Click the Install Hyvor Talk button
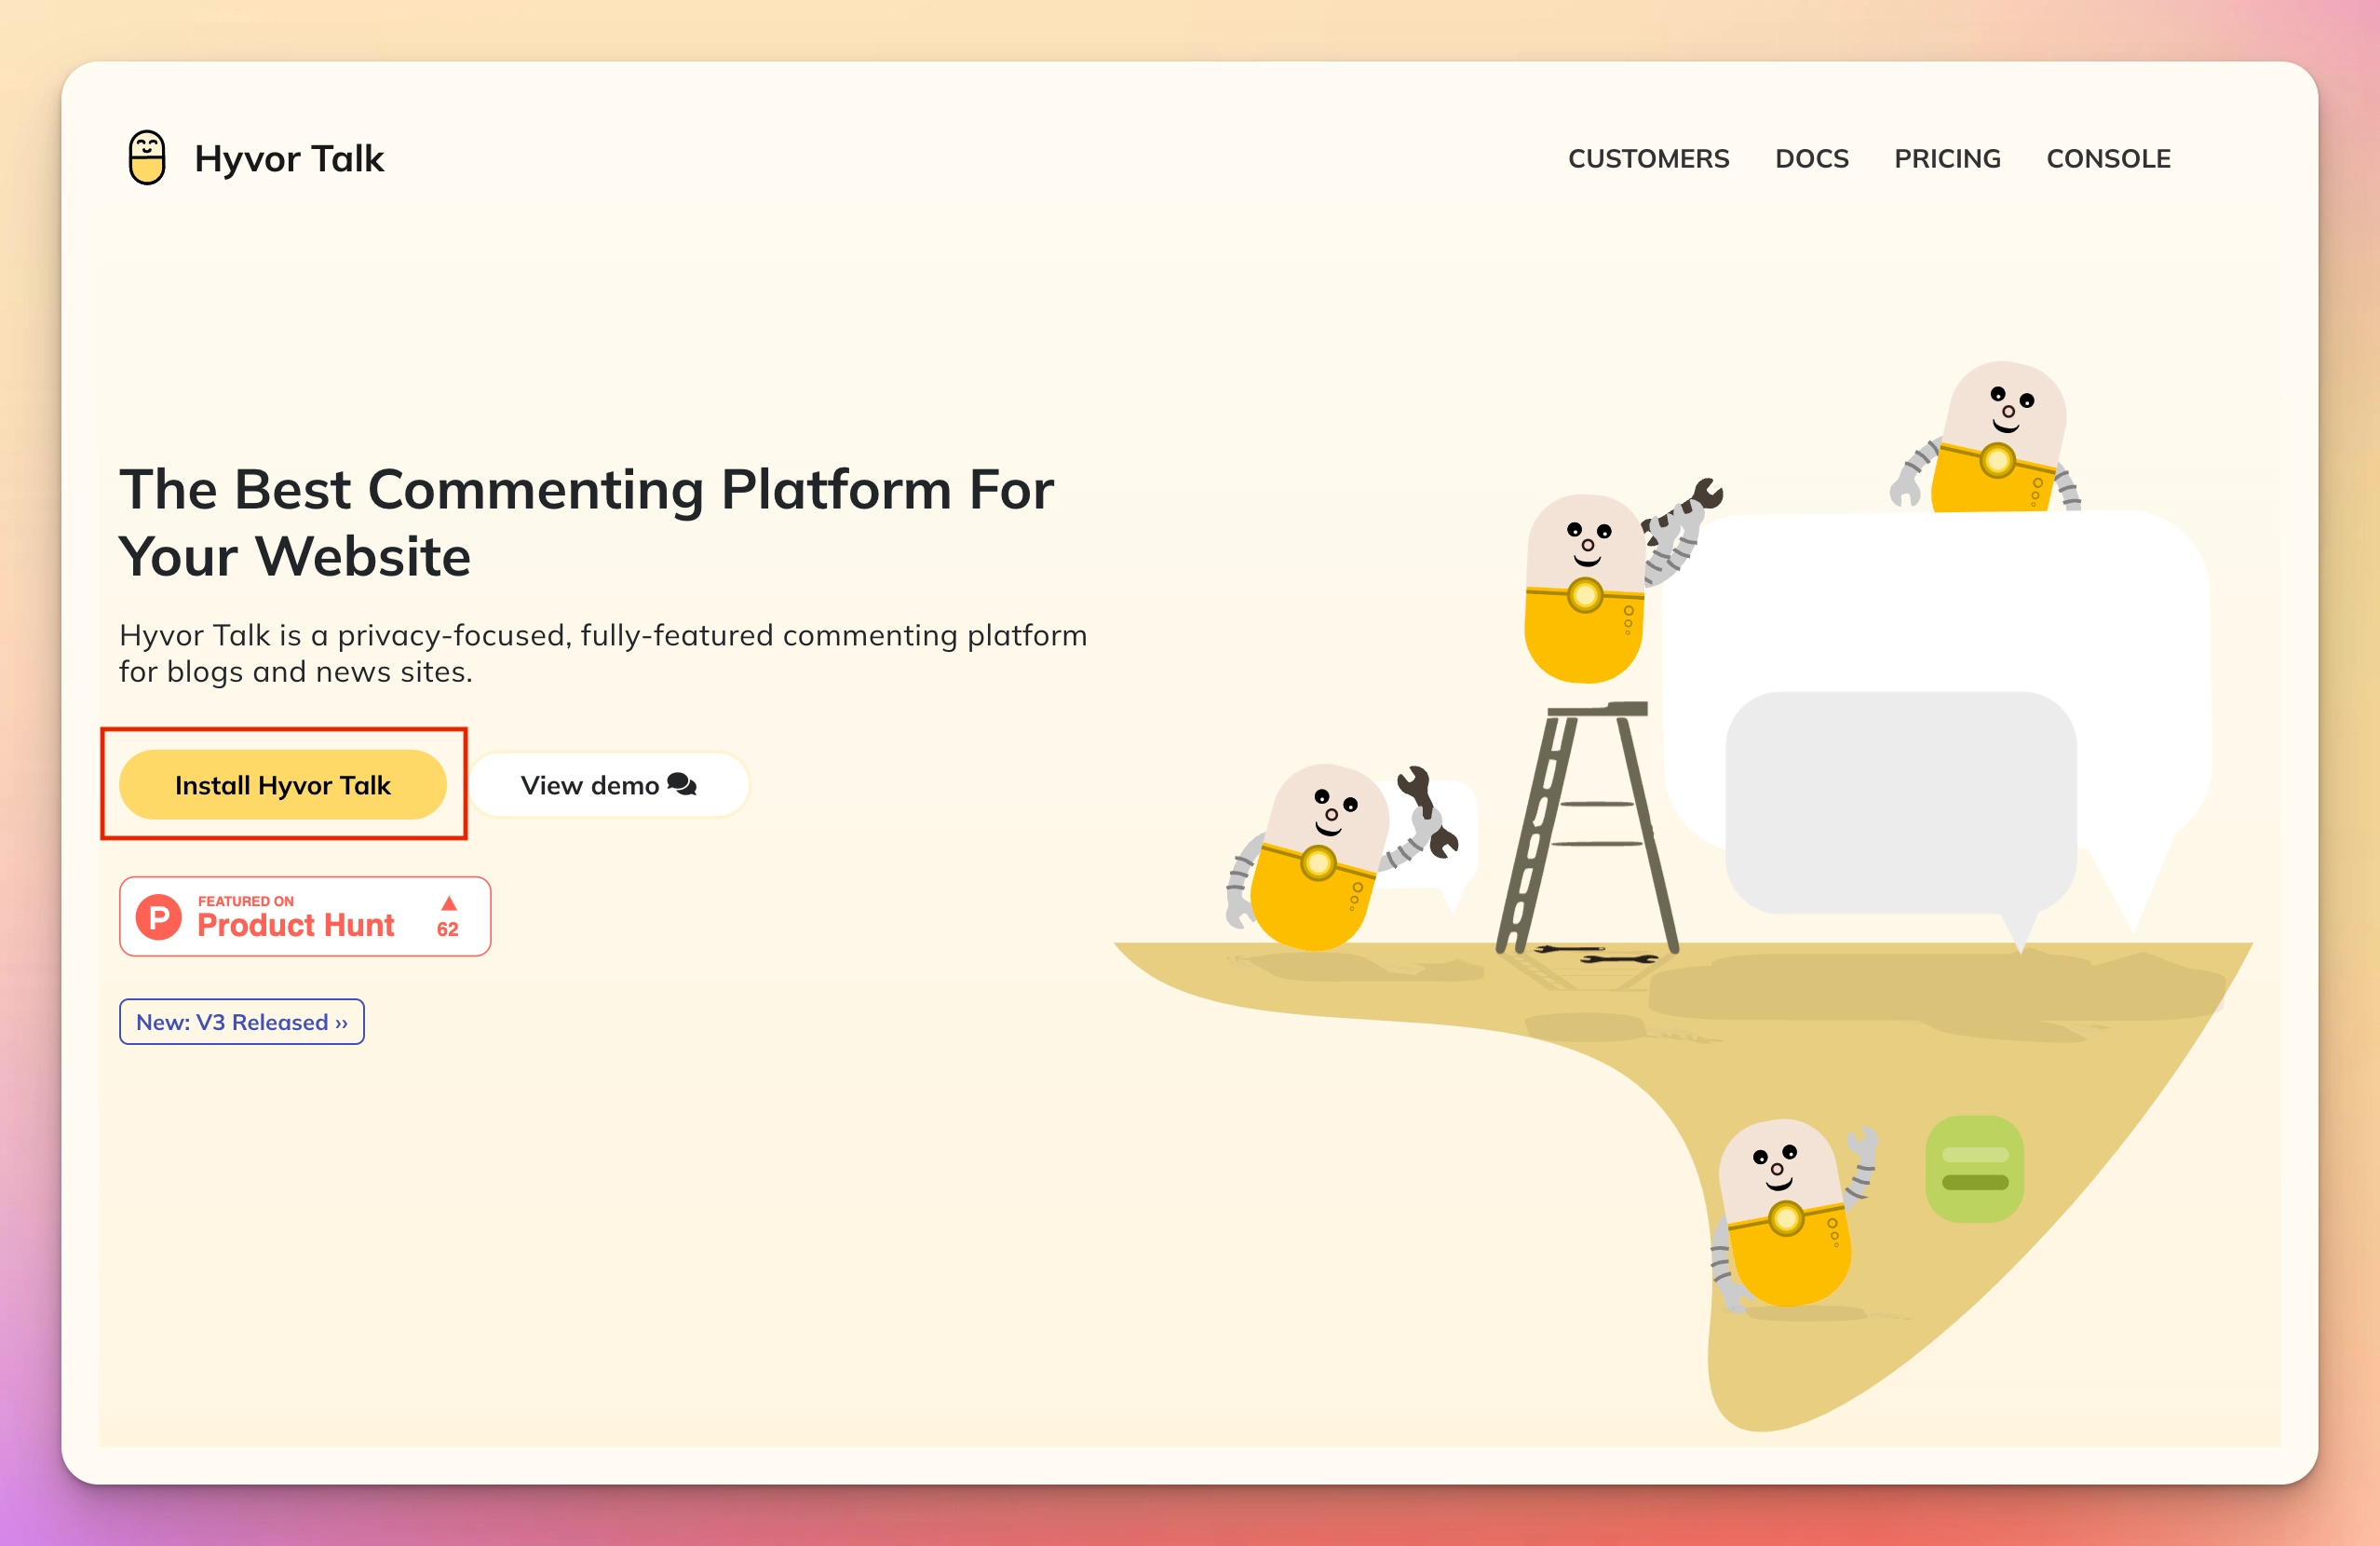 click(x=283, y=785)
